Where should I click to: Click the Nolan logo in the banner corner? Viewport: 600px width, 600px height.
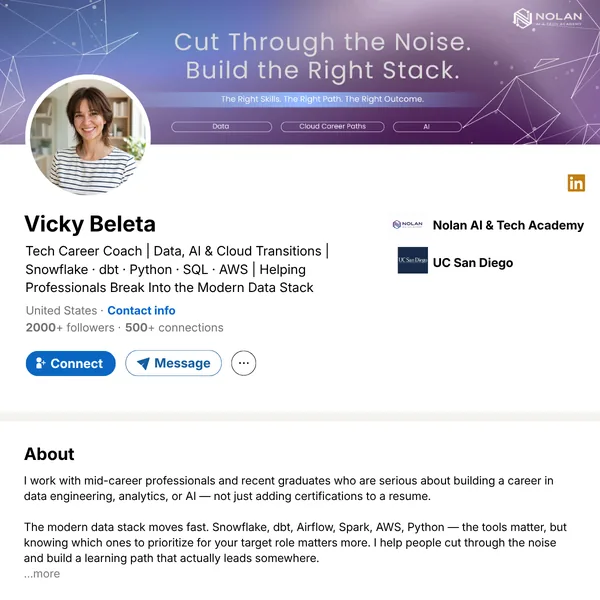(548, 18)
